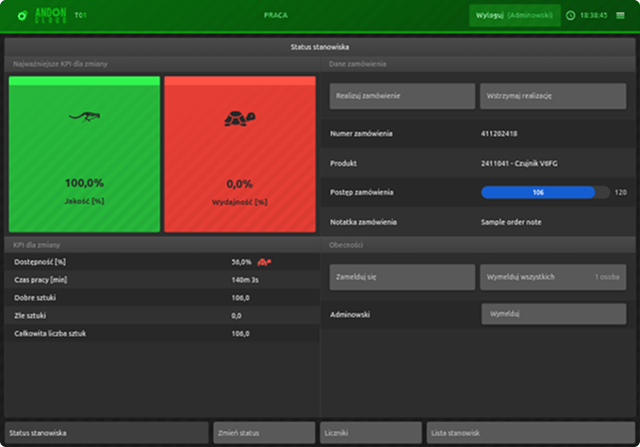The height and width of the screenshot is (447, 640).
Task: Click the Realizuj zamówienie button
Action: 402,96
